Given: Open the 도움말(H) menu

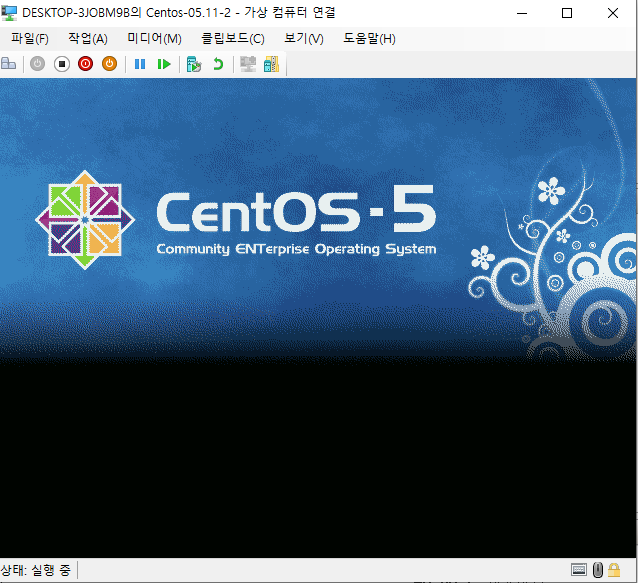Looking at the screenshot, I should coord(369,39).
